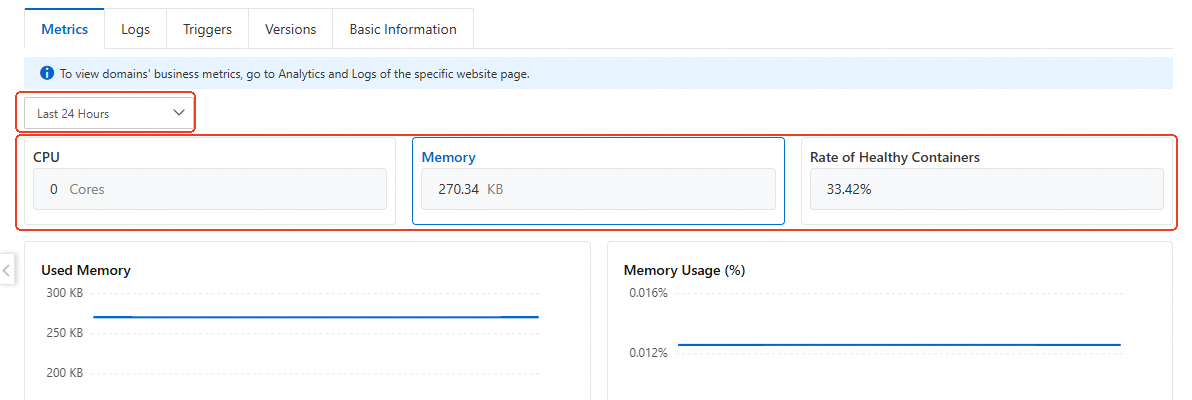Screen dimensions: 1192x400
Task: Click the blue info icon in banner
Action: pos(47,73)
